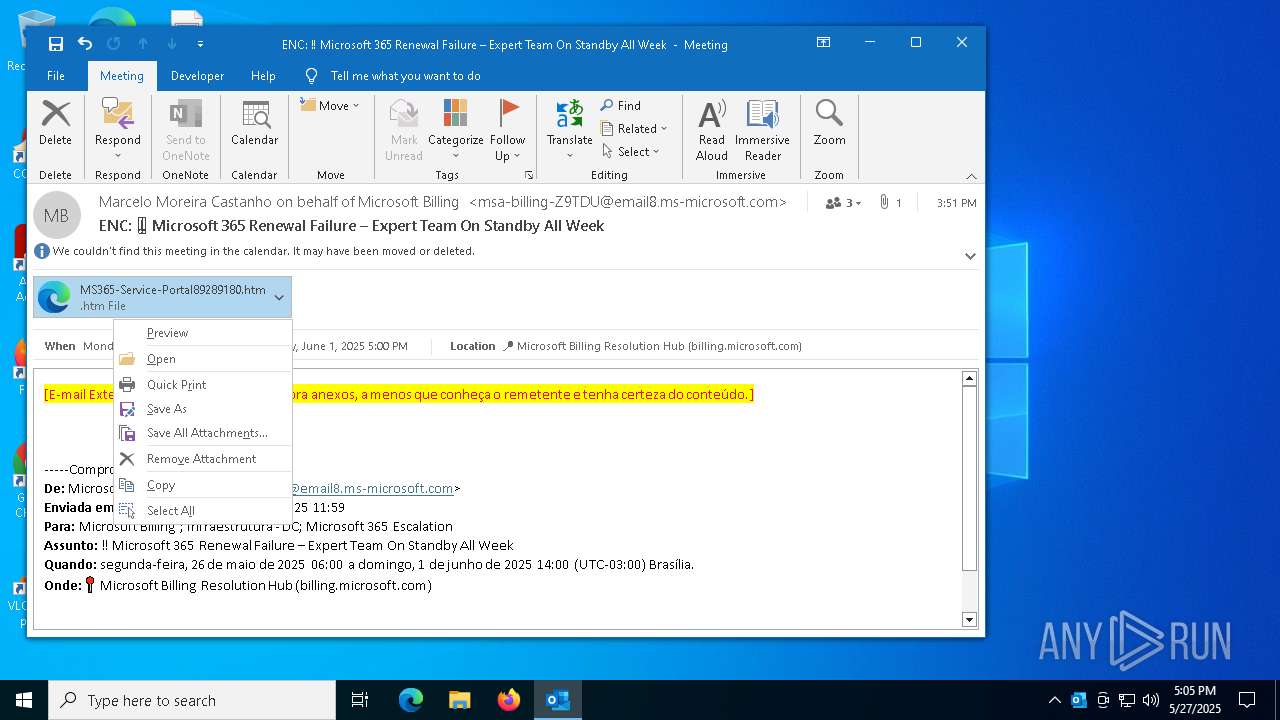
Task: Expand the Move dropdown
Action: pyautogui.click(x=330, y=105)
